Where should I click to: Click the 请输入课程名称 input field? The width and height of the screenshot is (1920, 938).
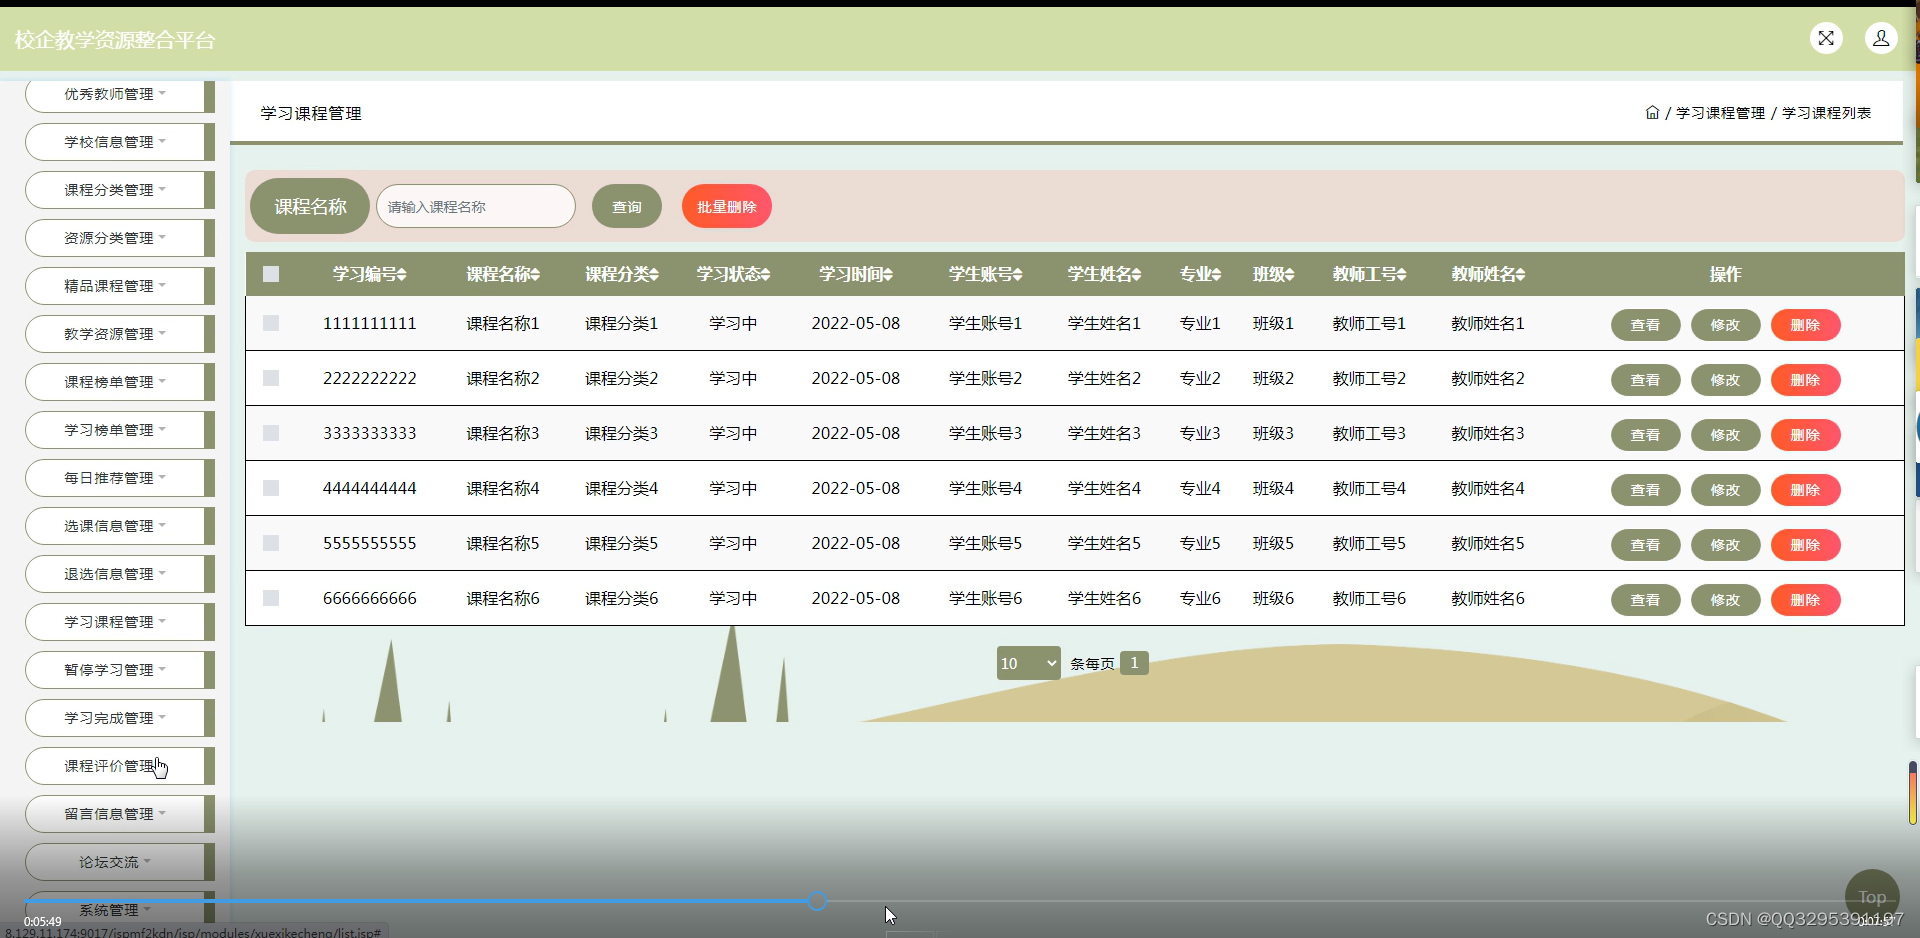(x=476, y=206)
